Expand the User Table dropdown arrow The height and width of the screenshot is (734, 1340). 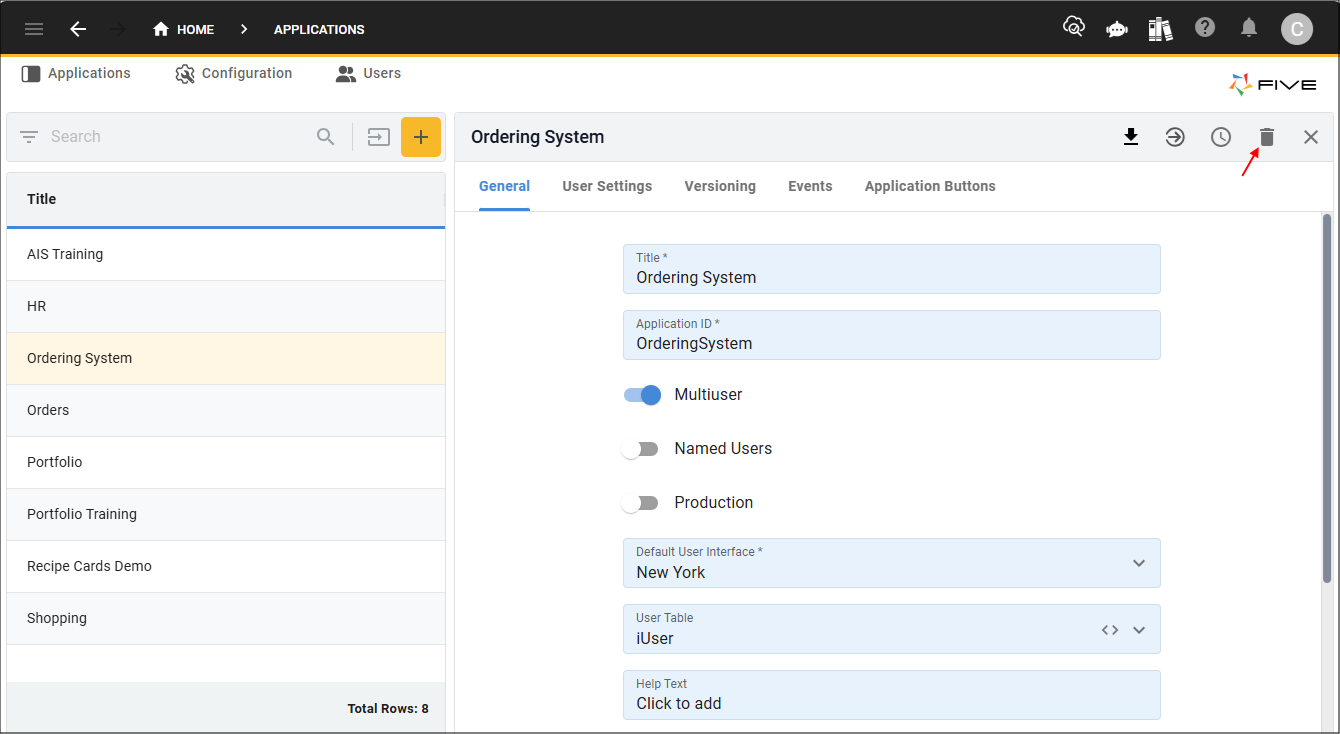(x=1139, y=630)
